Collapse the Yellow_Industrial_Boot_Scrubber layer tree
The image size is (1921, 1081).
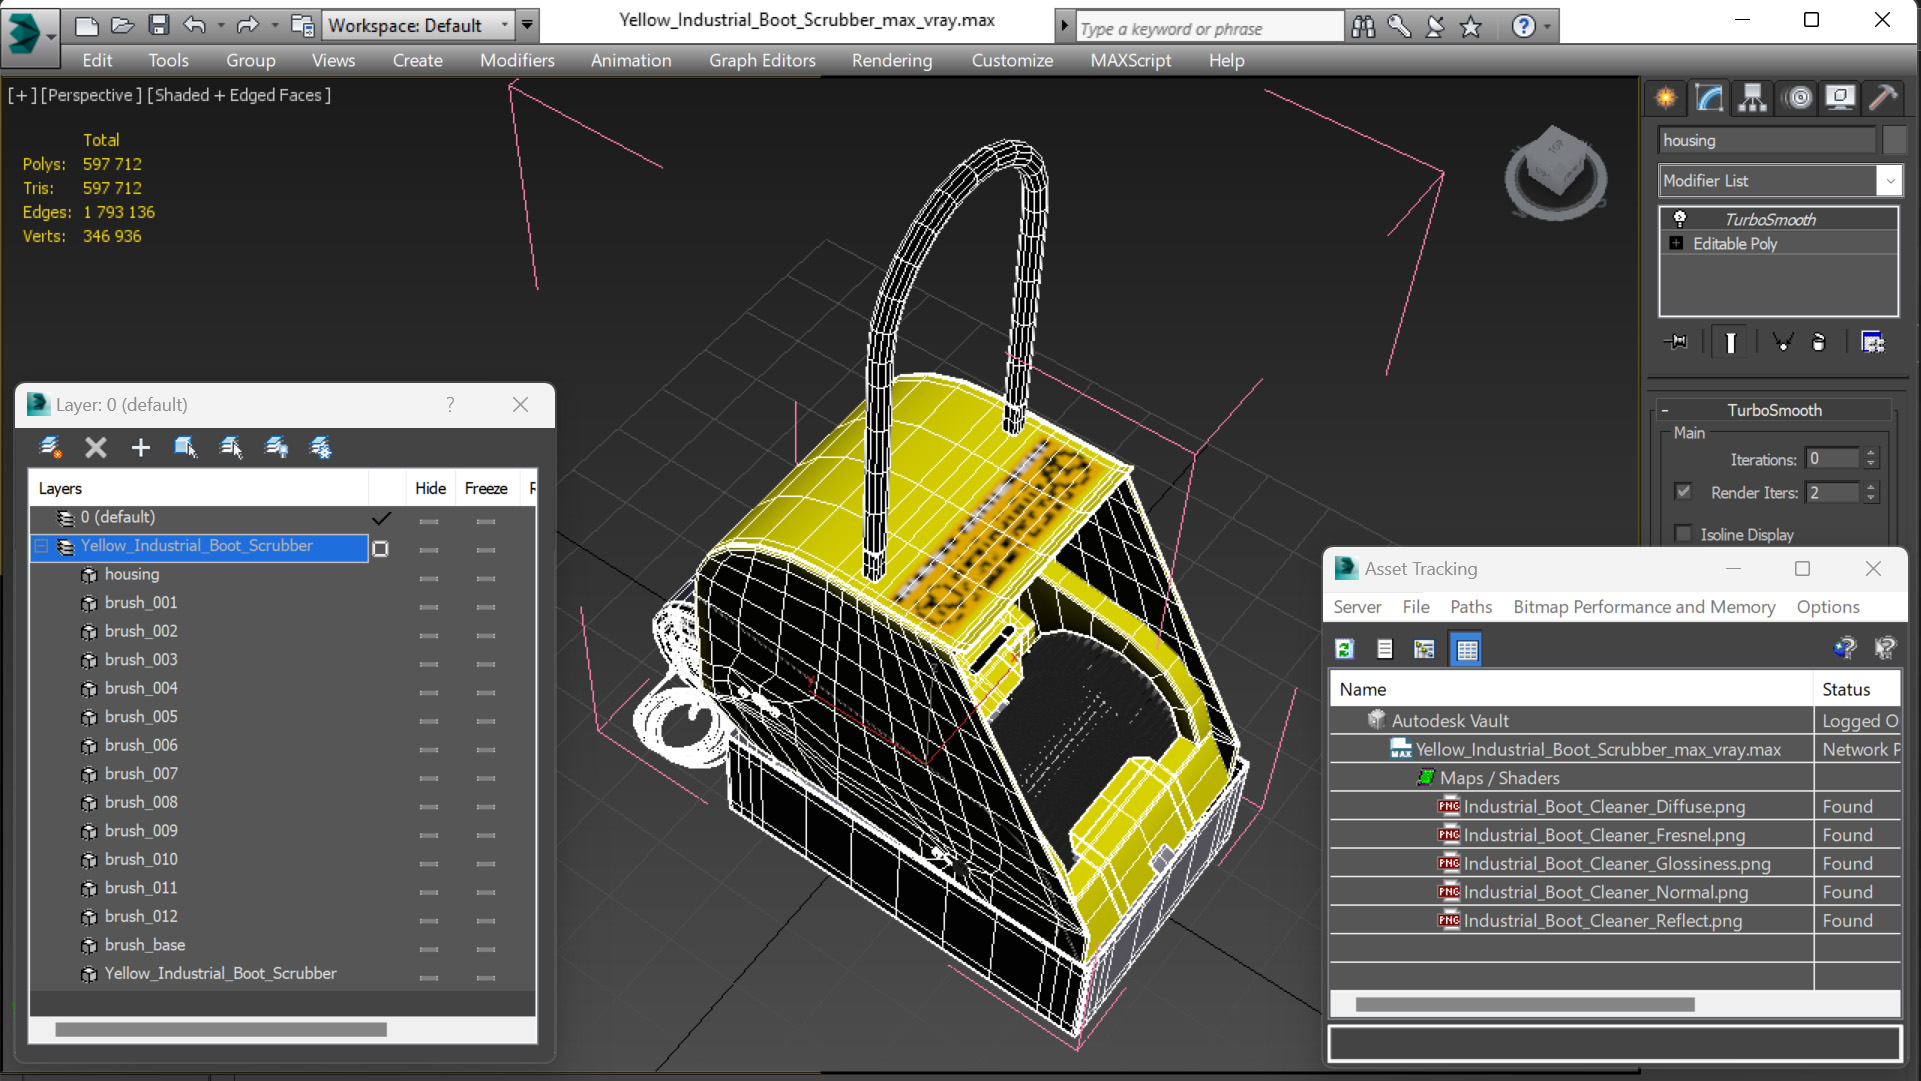[42, 546]
